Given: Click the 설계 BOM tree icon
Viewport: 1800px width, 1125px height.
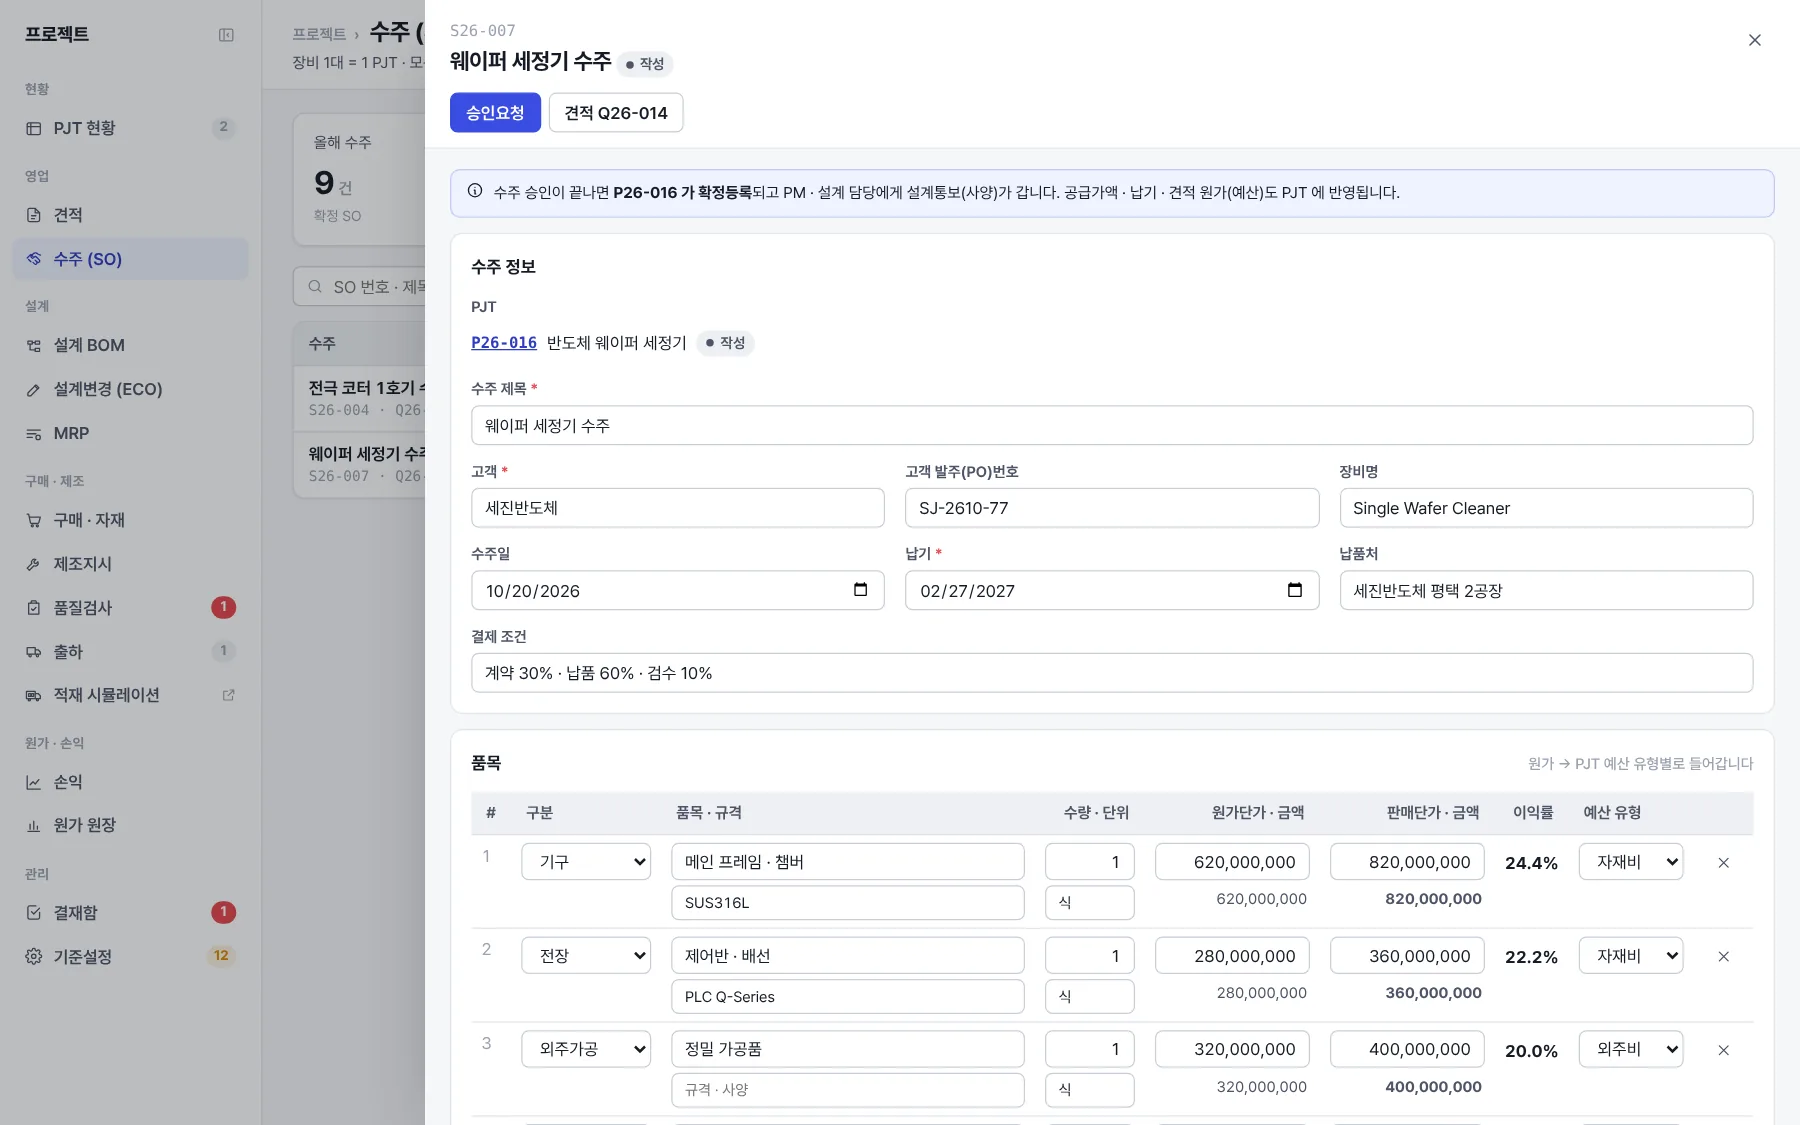Looking at the screenshot, I should [34, 346].
